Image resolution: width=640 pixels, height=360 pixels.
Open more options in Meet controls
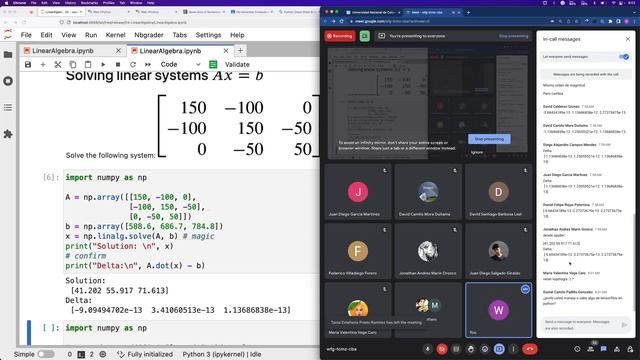pyautogui.click(x=513, y=349)
